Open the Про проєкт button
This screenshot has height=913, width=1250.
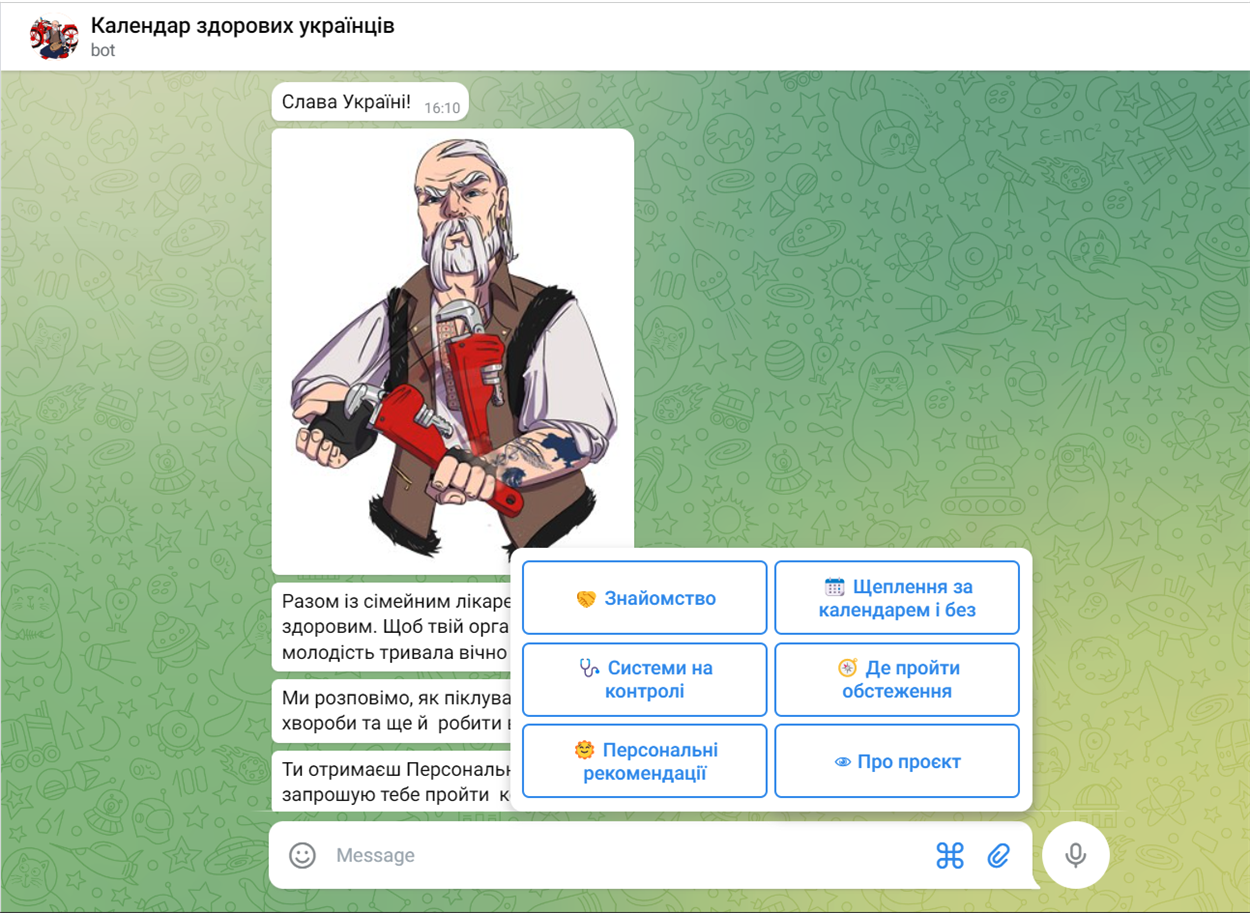[x=897, y=761]
